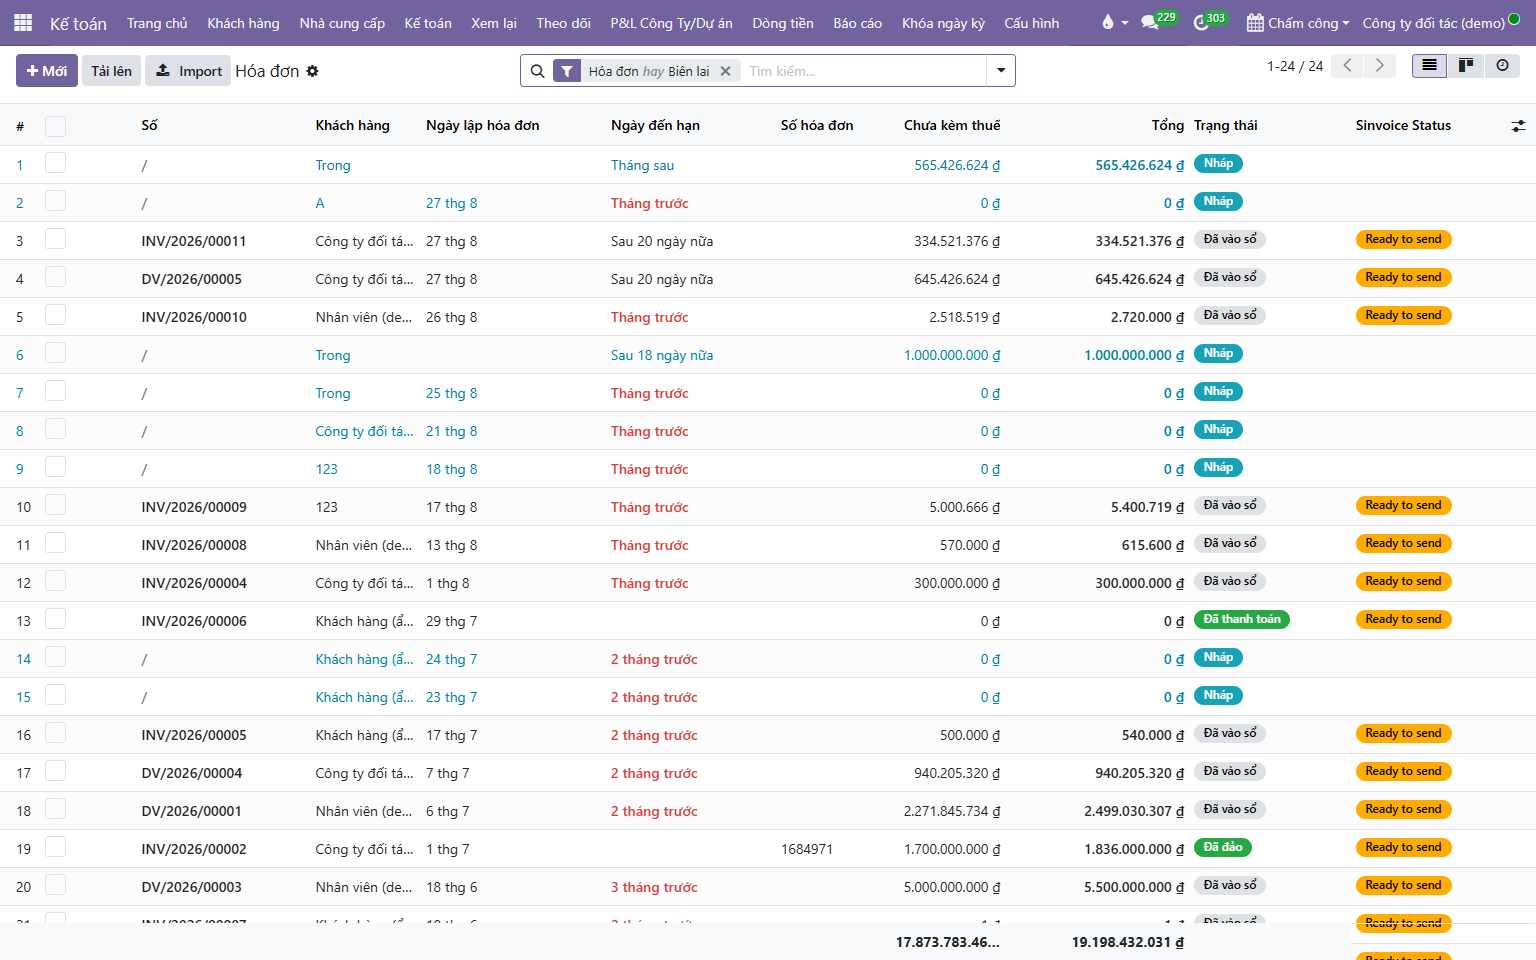The image size is (1536, 960).
Task: Open activities clock icon with 303 badge
Action: pyautogui.click(x=1201, y=22)
